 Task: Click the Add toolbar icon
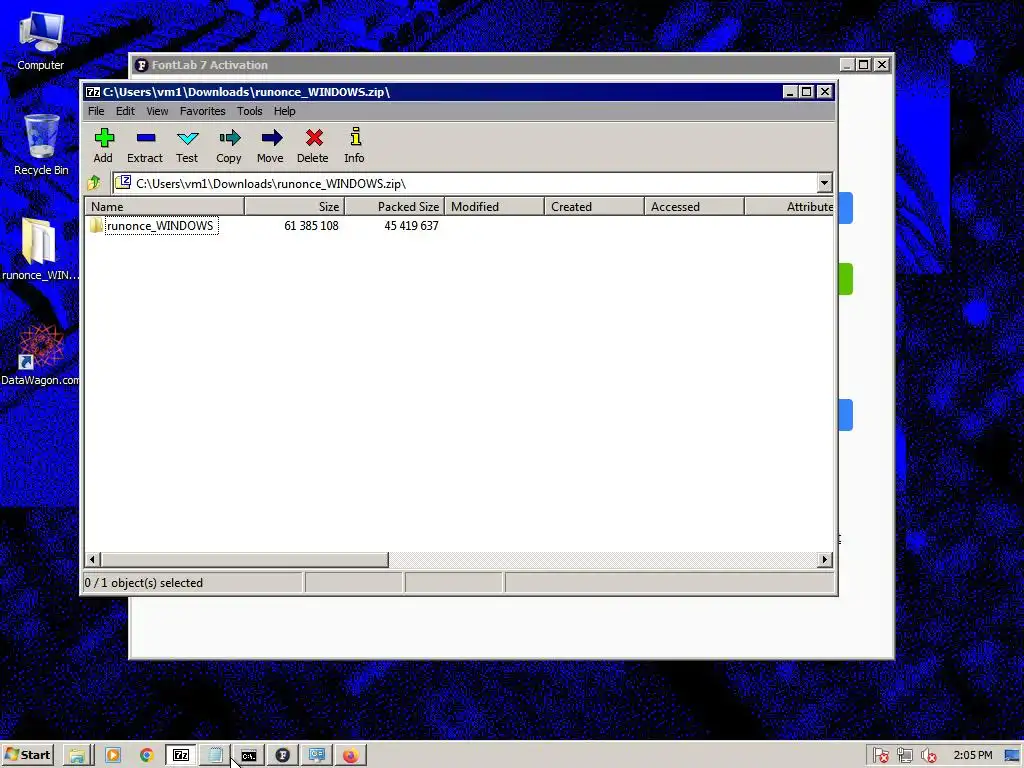(104, 138)
